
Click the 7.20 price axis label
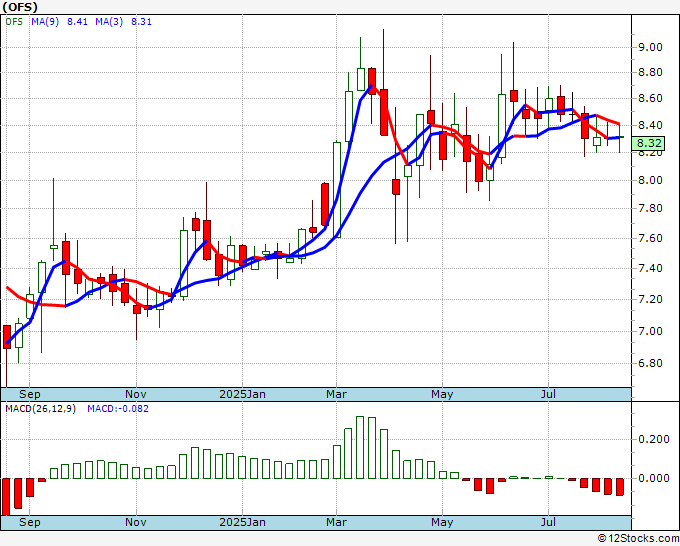651,299
